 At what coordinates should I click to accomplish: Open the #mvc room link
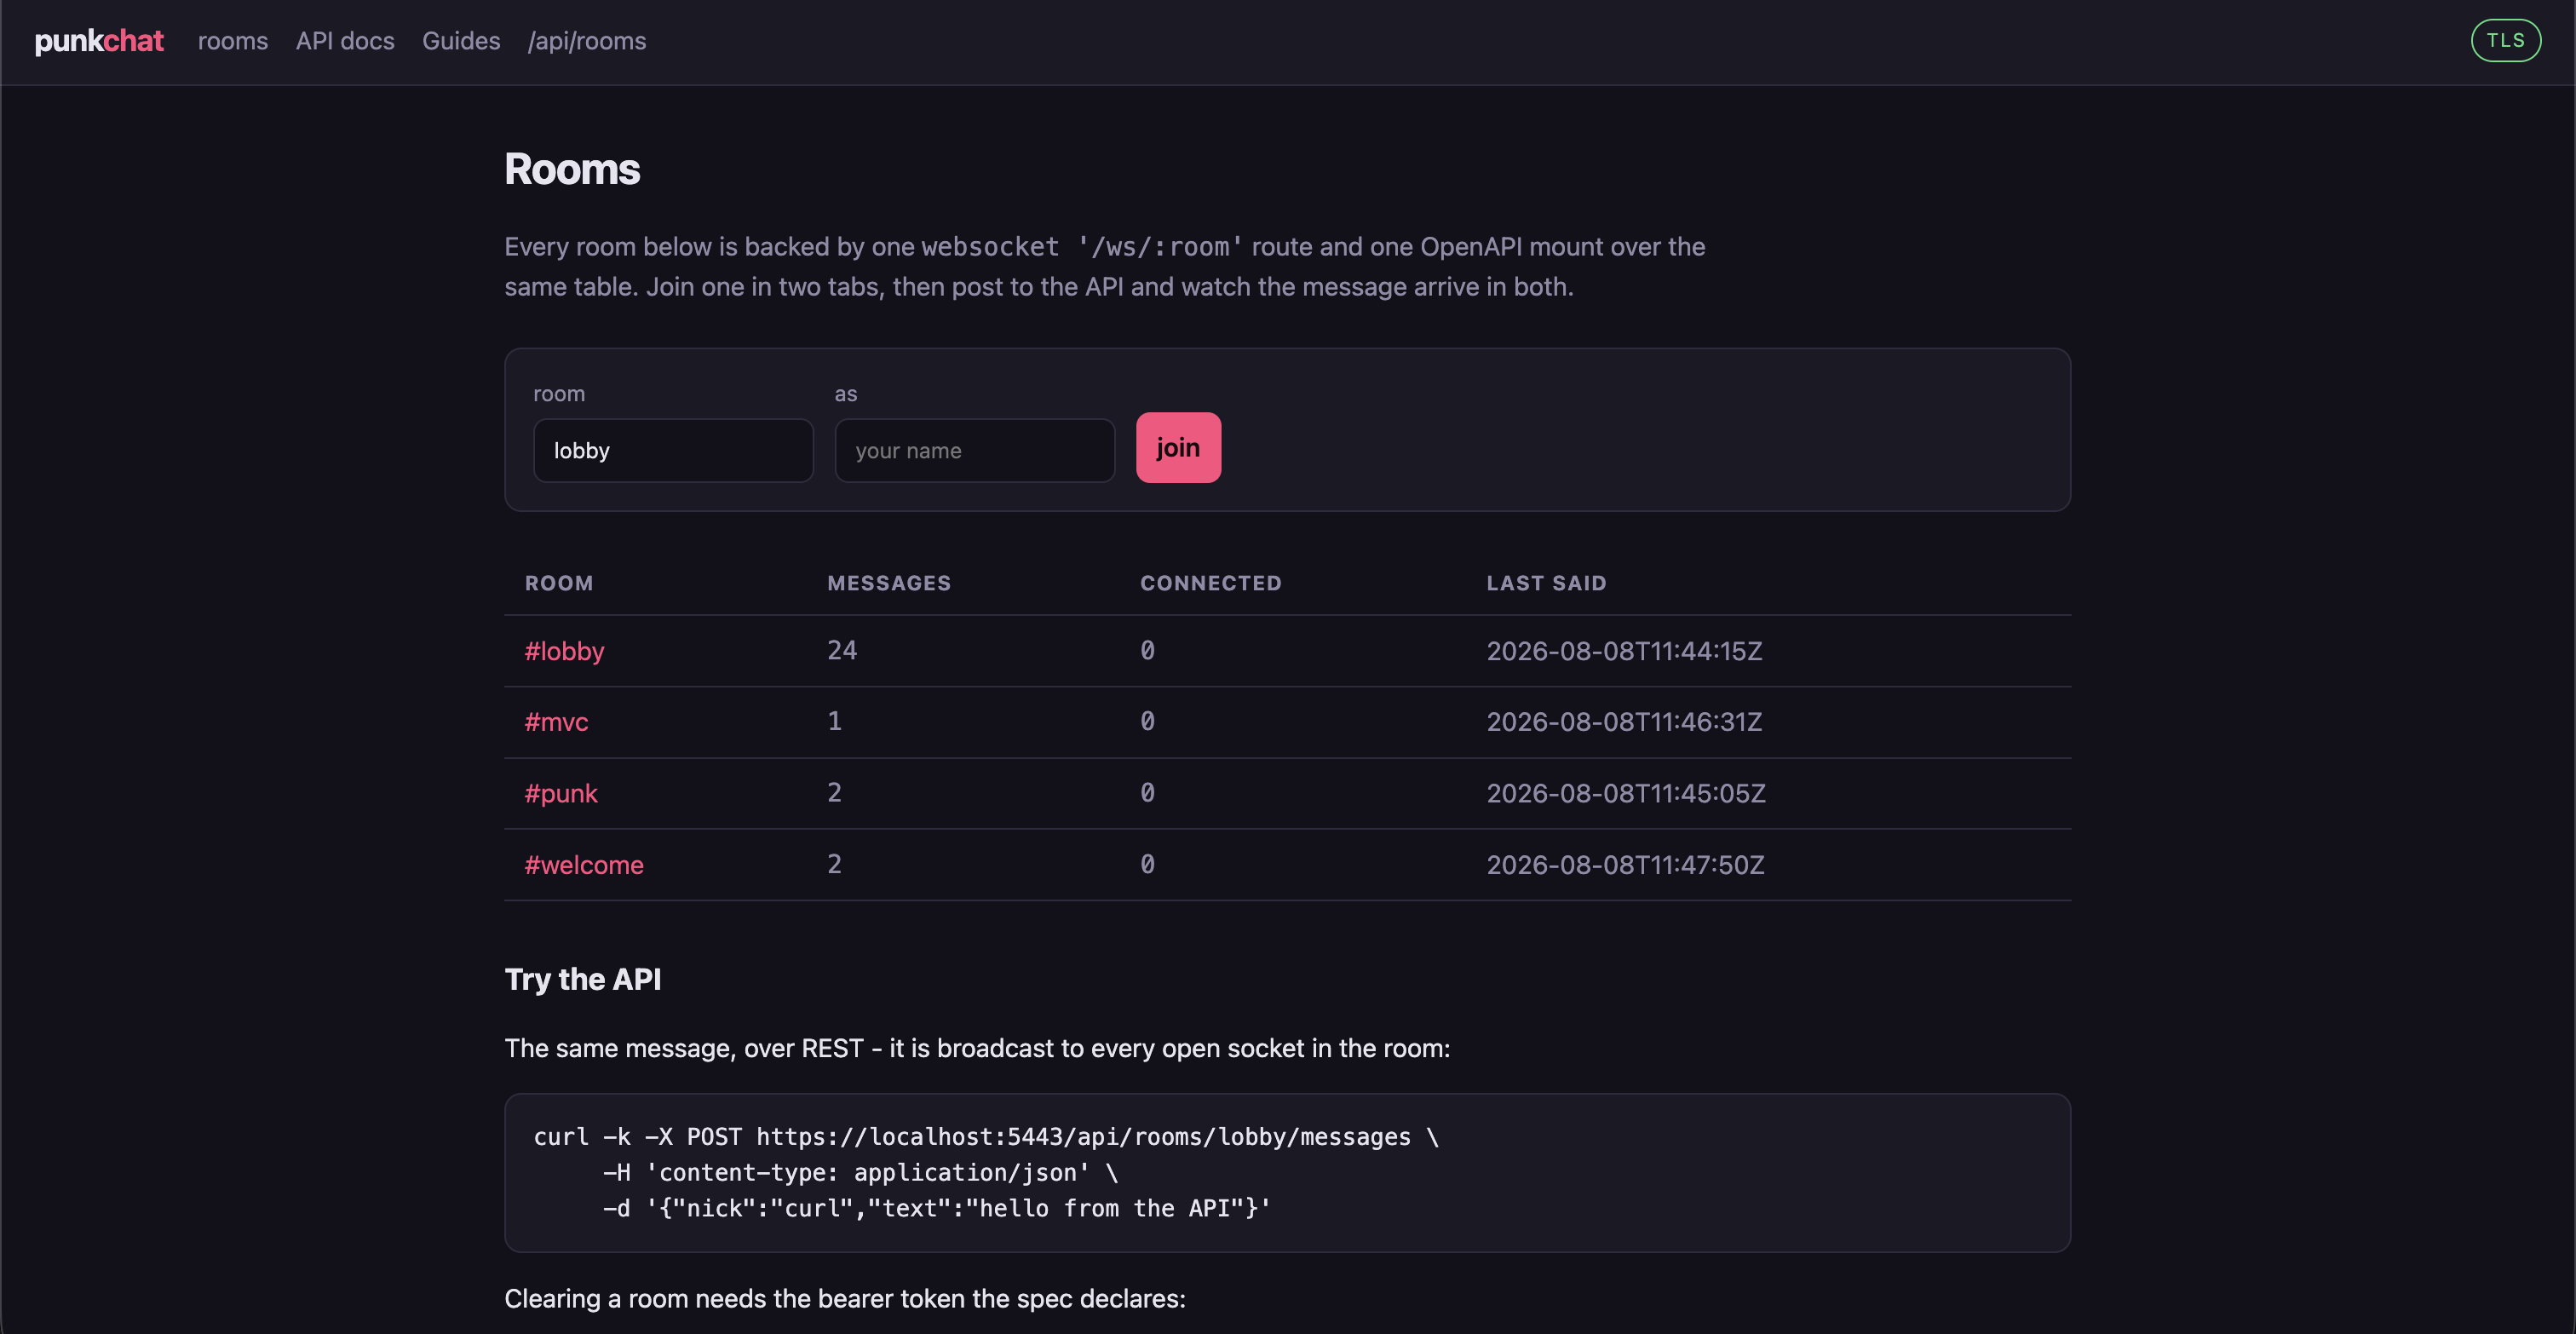(557, 722)
